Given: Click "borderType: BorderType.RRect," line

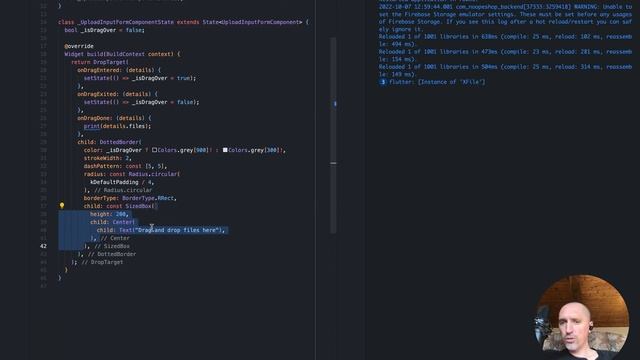Looking at the screenshot, I should 130,198.
